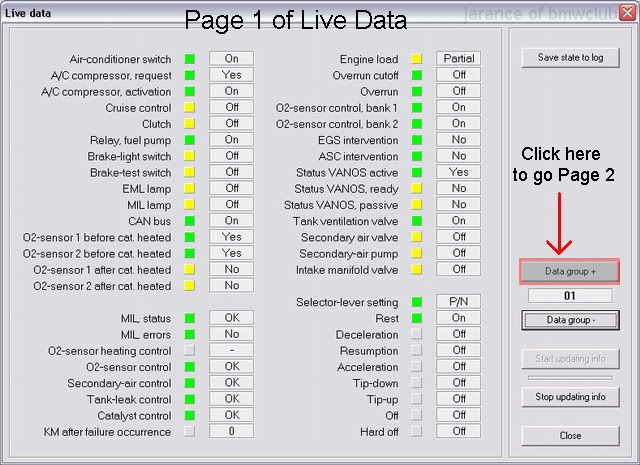
Task: Click the yellow indicator for Secondary-air pump
Action: pyautogui.click(x=416, y=253)
